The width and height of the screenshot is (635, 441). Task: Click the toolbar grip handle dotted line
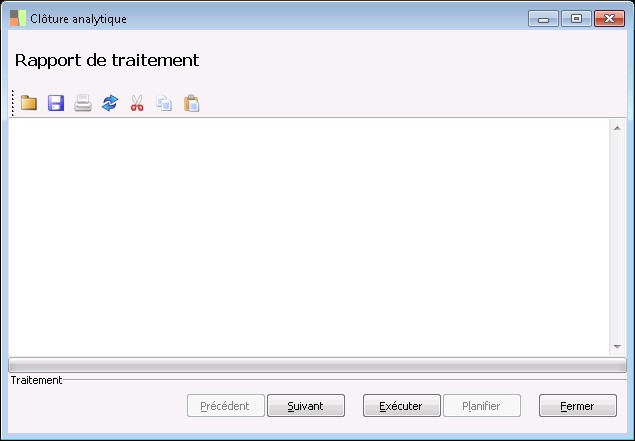13,103
